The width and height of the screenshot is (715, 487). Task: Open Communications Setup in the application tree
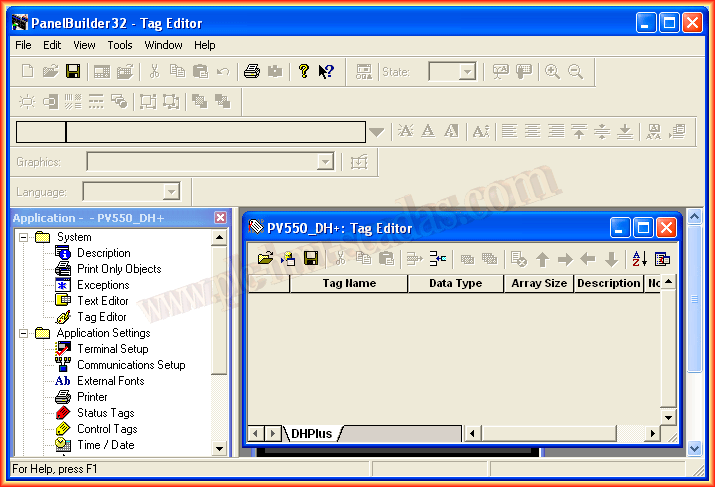(131, 365)
